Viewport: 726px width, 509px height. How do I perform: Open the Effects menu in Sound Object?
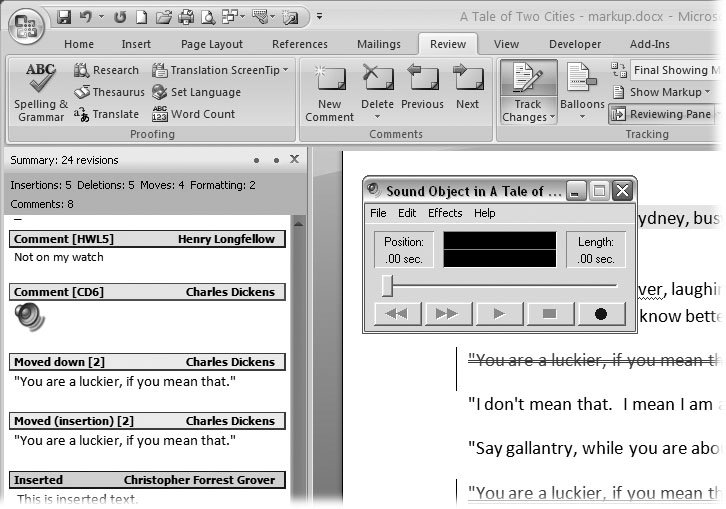pyautogui.click(x=445, y=213)
